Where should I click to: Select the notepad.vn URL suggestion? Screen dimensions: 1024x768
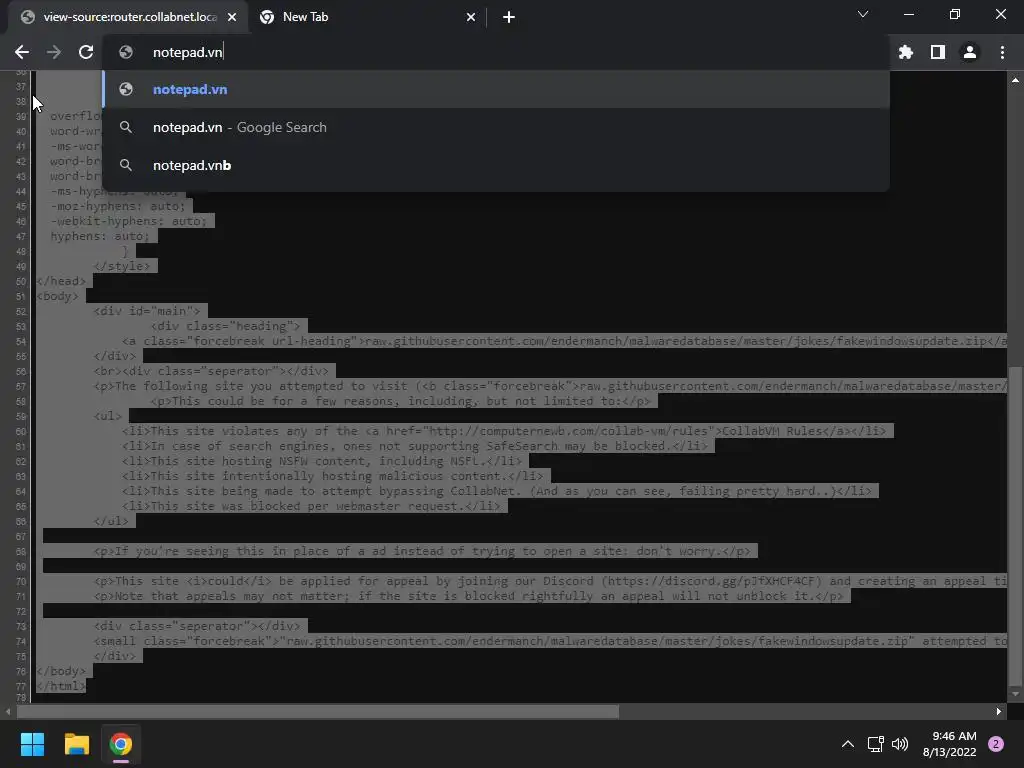click(x=496, y=89)
